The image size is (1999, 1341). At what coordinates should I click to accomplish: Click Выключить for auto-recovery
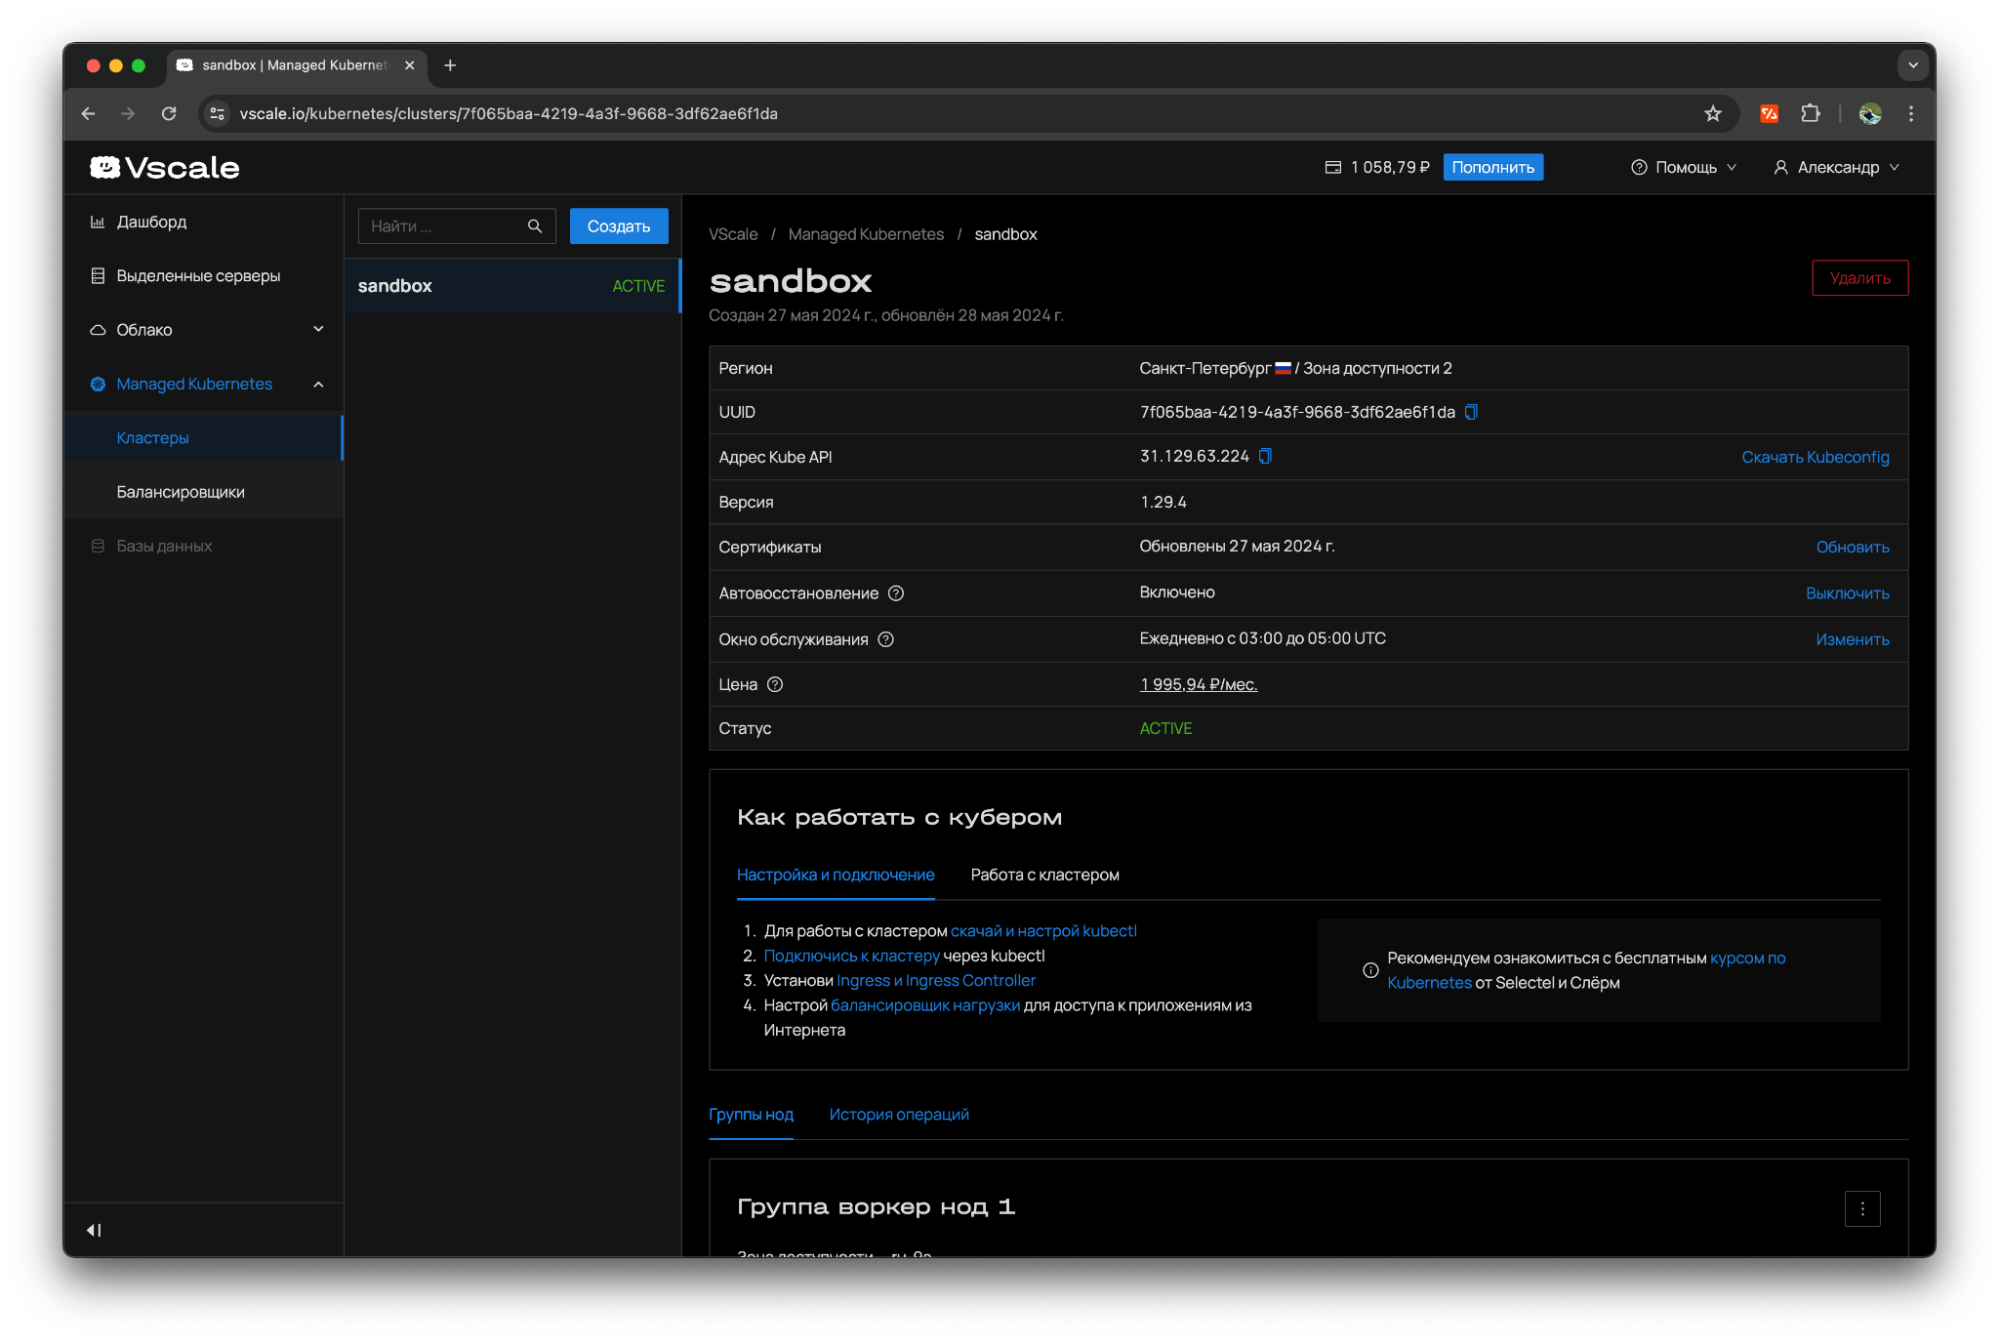pyautogui.click(x=1847, y=593)
